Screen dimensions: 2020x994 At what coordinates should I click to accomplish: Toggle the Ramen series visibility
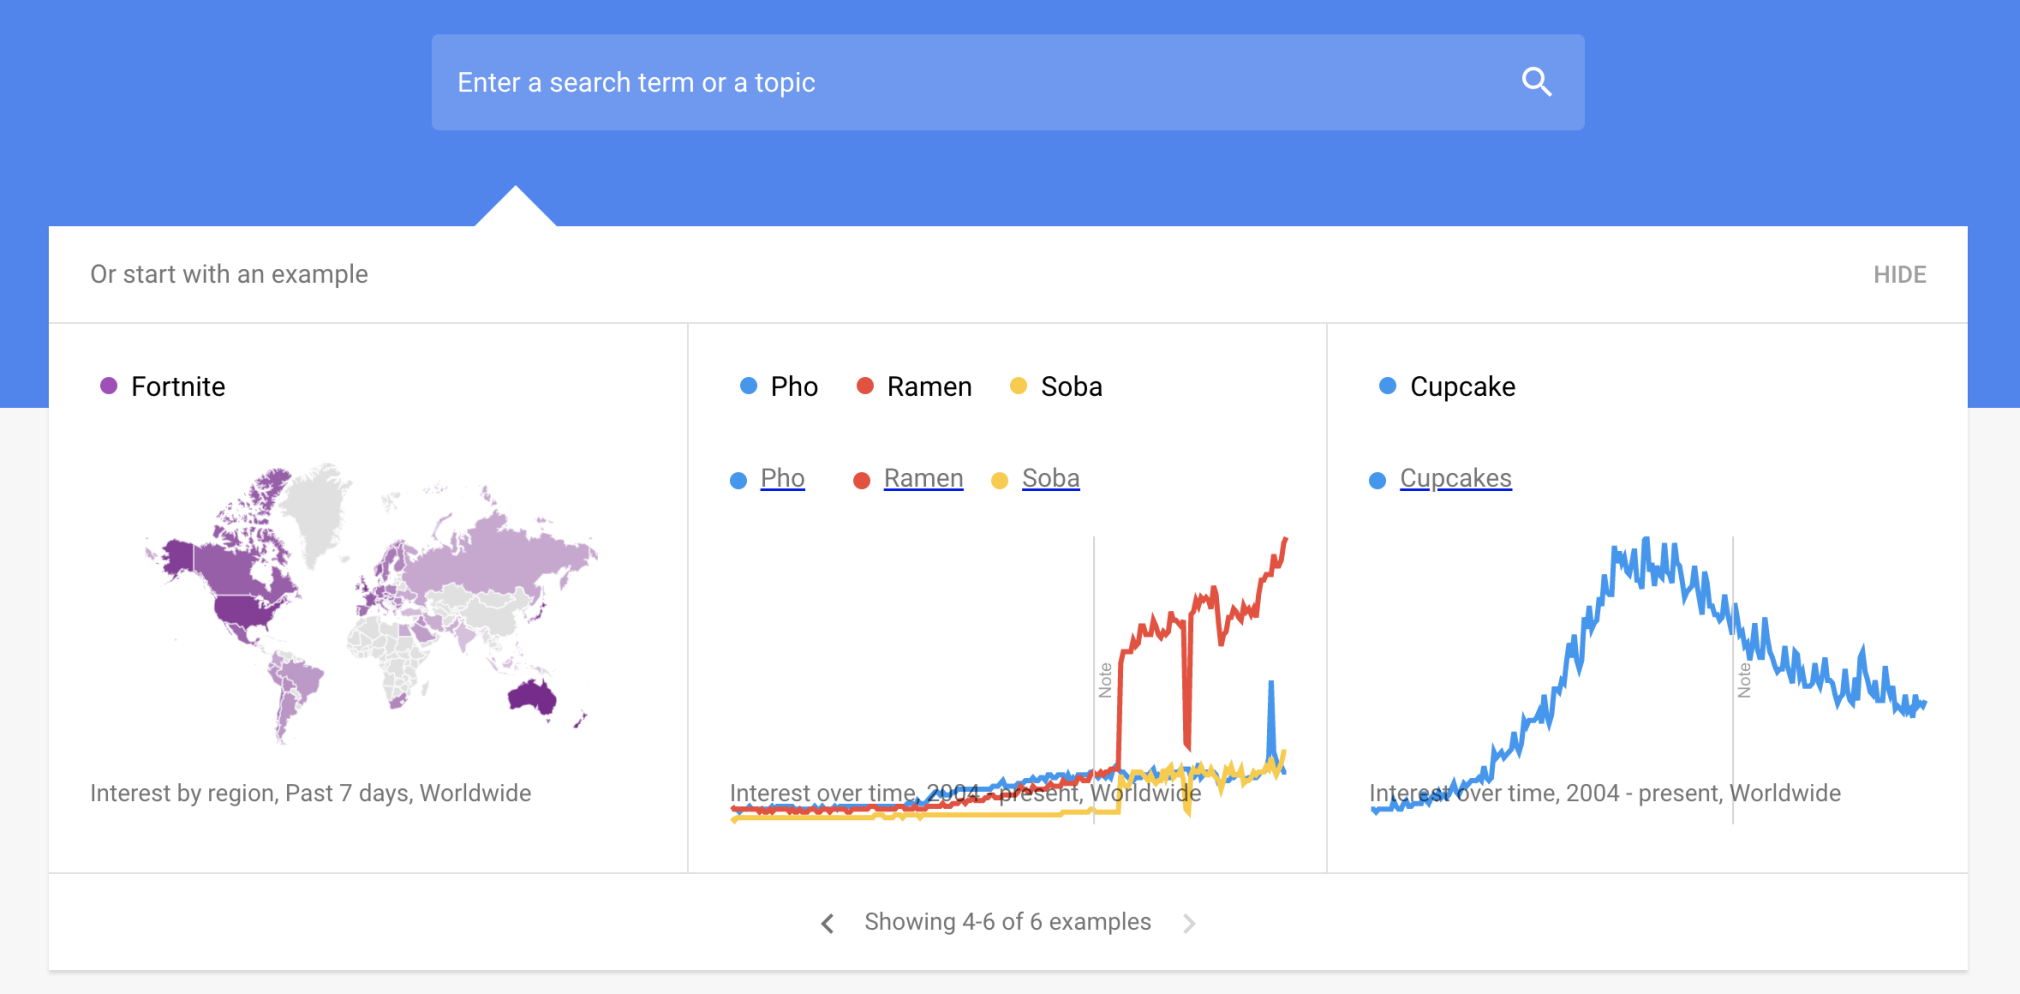coord(923,478)
